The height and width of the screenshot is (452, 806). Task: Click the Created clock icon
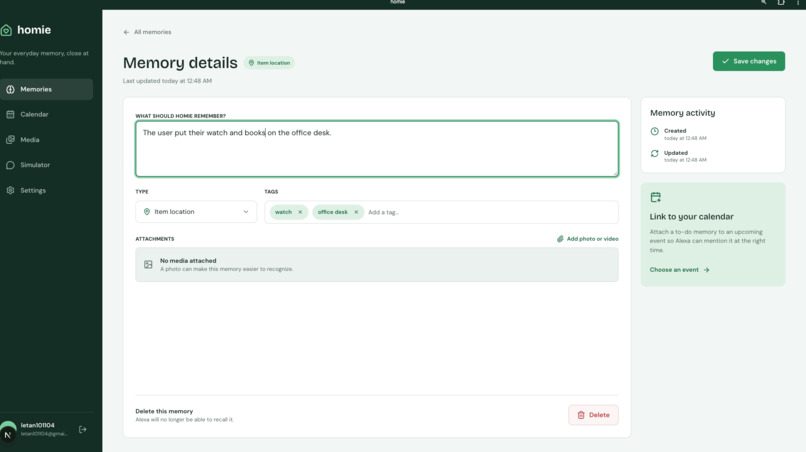pos(654,131)
